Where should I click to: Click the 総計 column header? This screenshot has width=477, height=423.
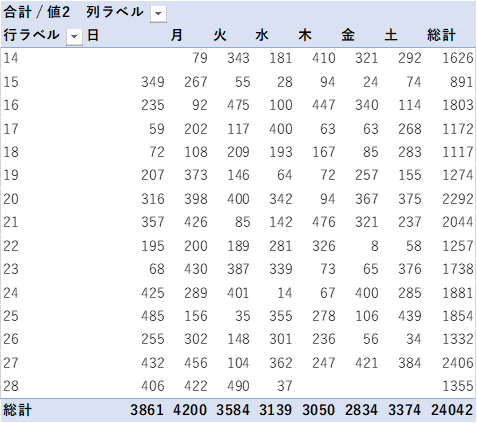click(x=441, y=35)
